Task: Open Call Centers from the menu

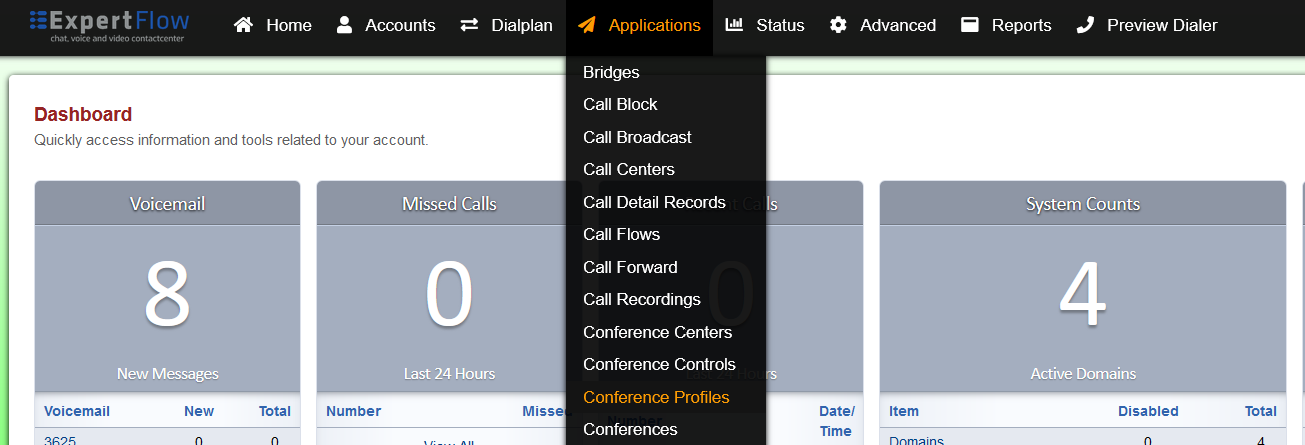Action: point(628,169)
